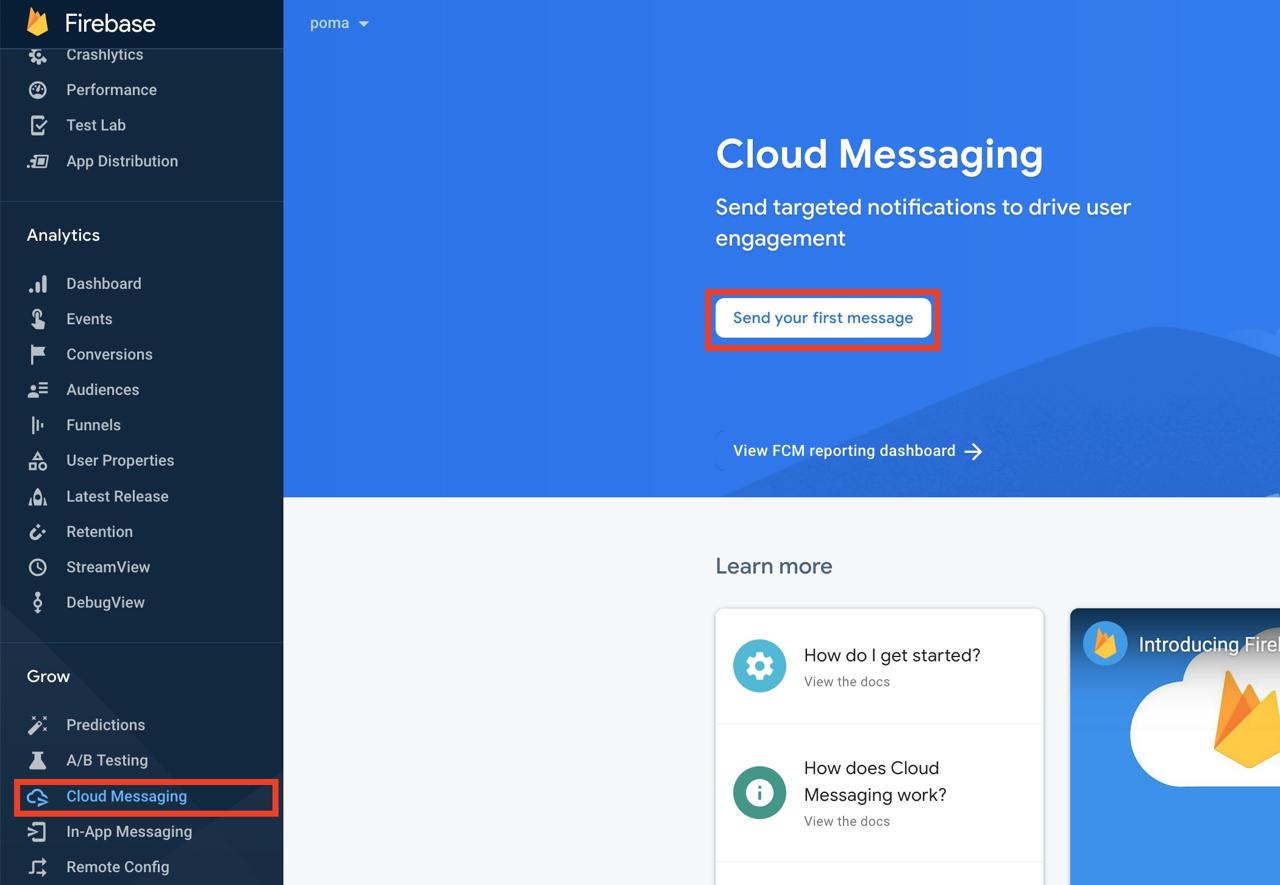Click the Funnels icon
Viewport: 1280px width, 885px height.
click(38, 425)
